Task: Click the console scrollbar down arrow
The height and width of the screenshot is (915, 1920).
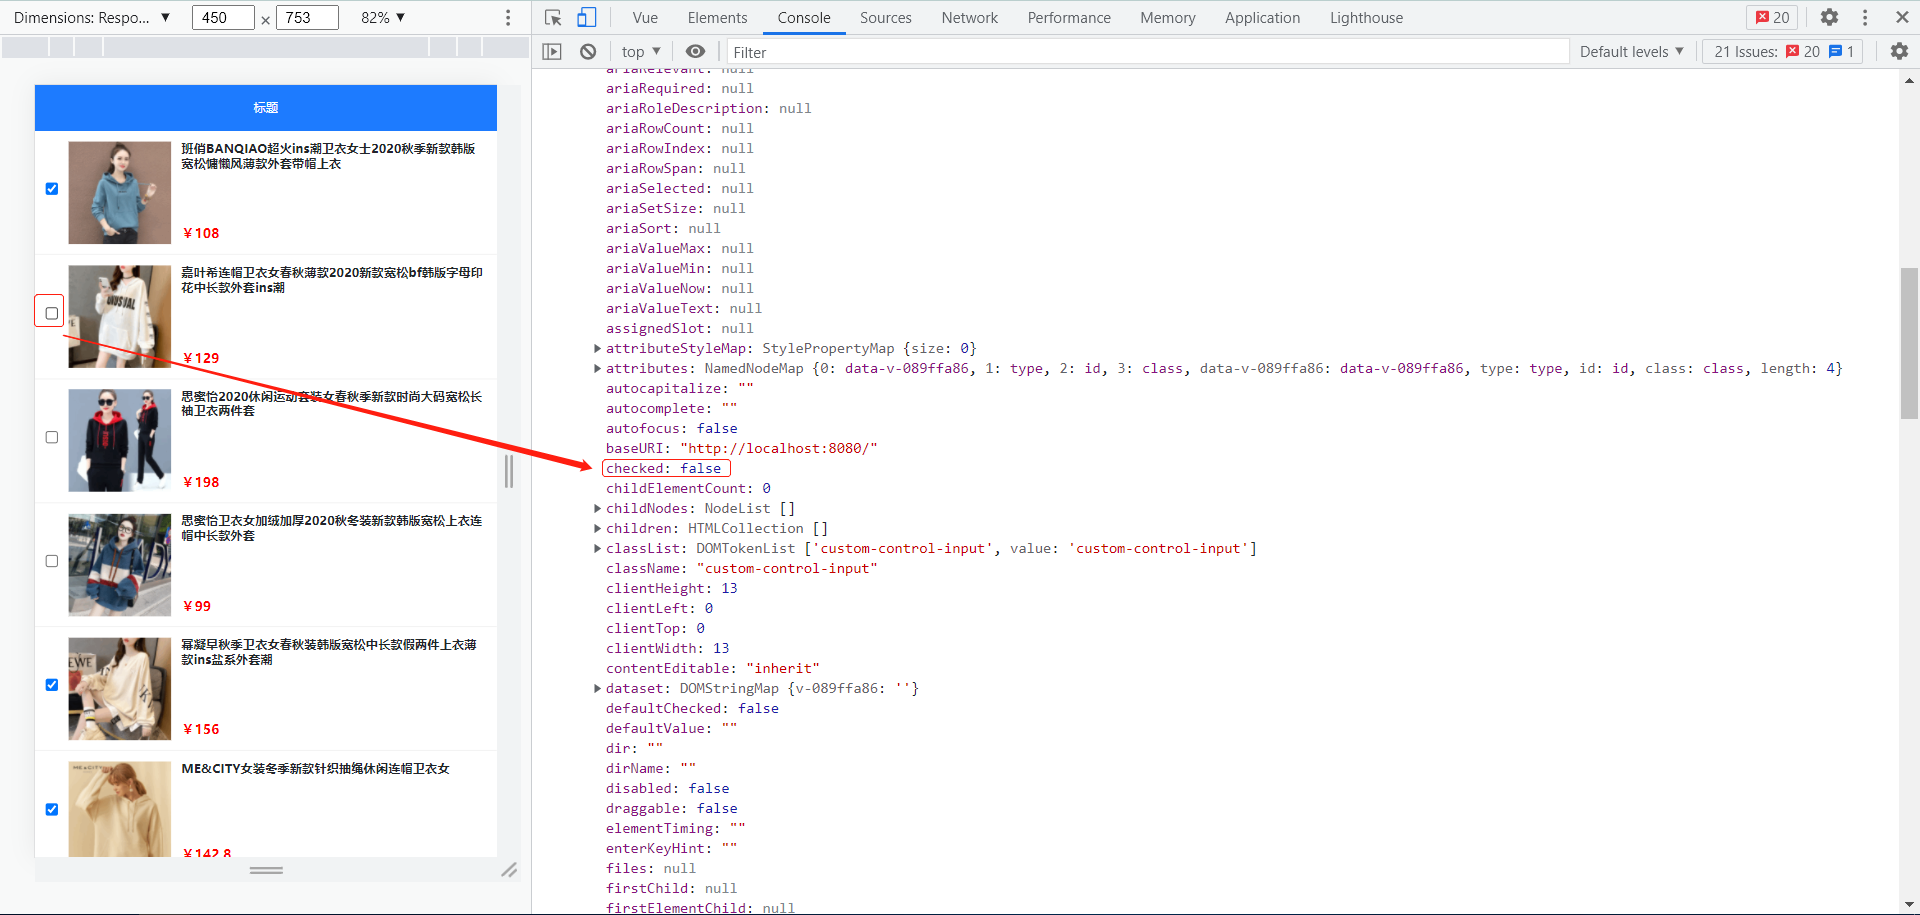Action: (1909, 904)
